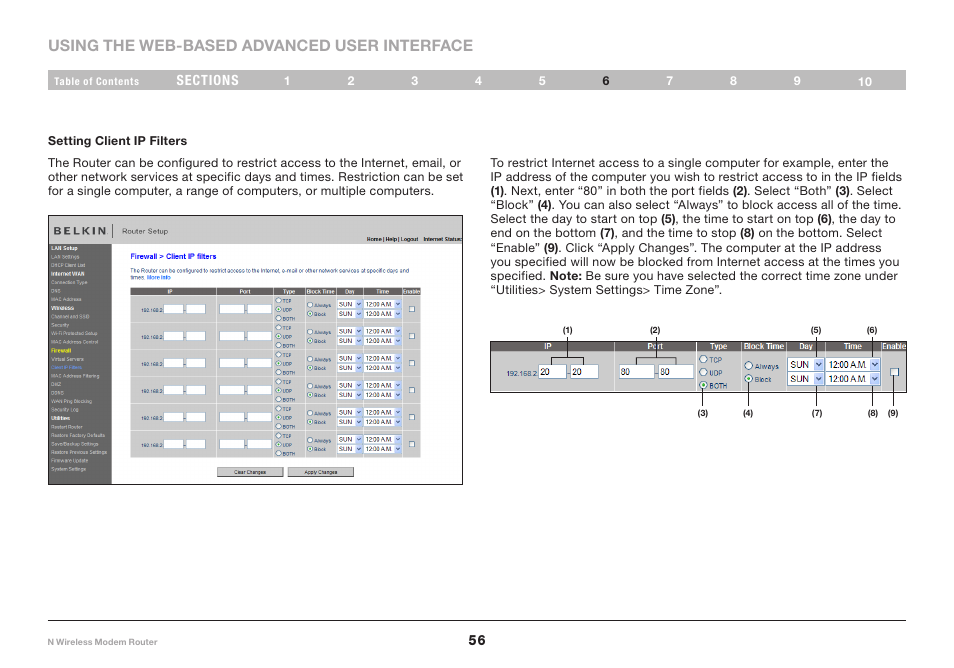Click the Logout link in the router header
954x668 pixels.
(x=409, y=239)
